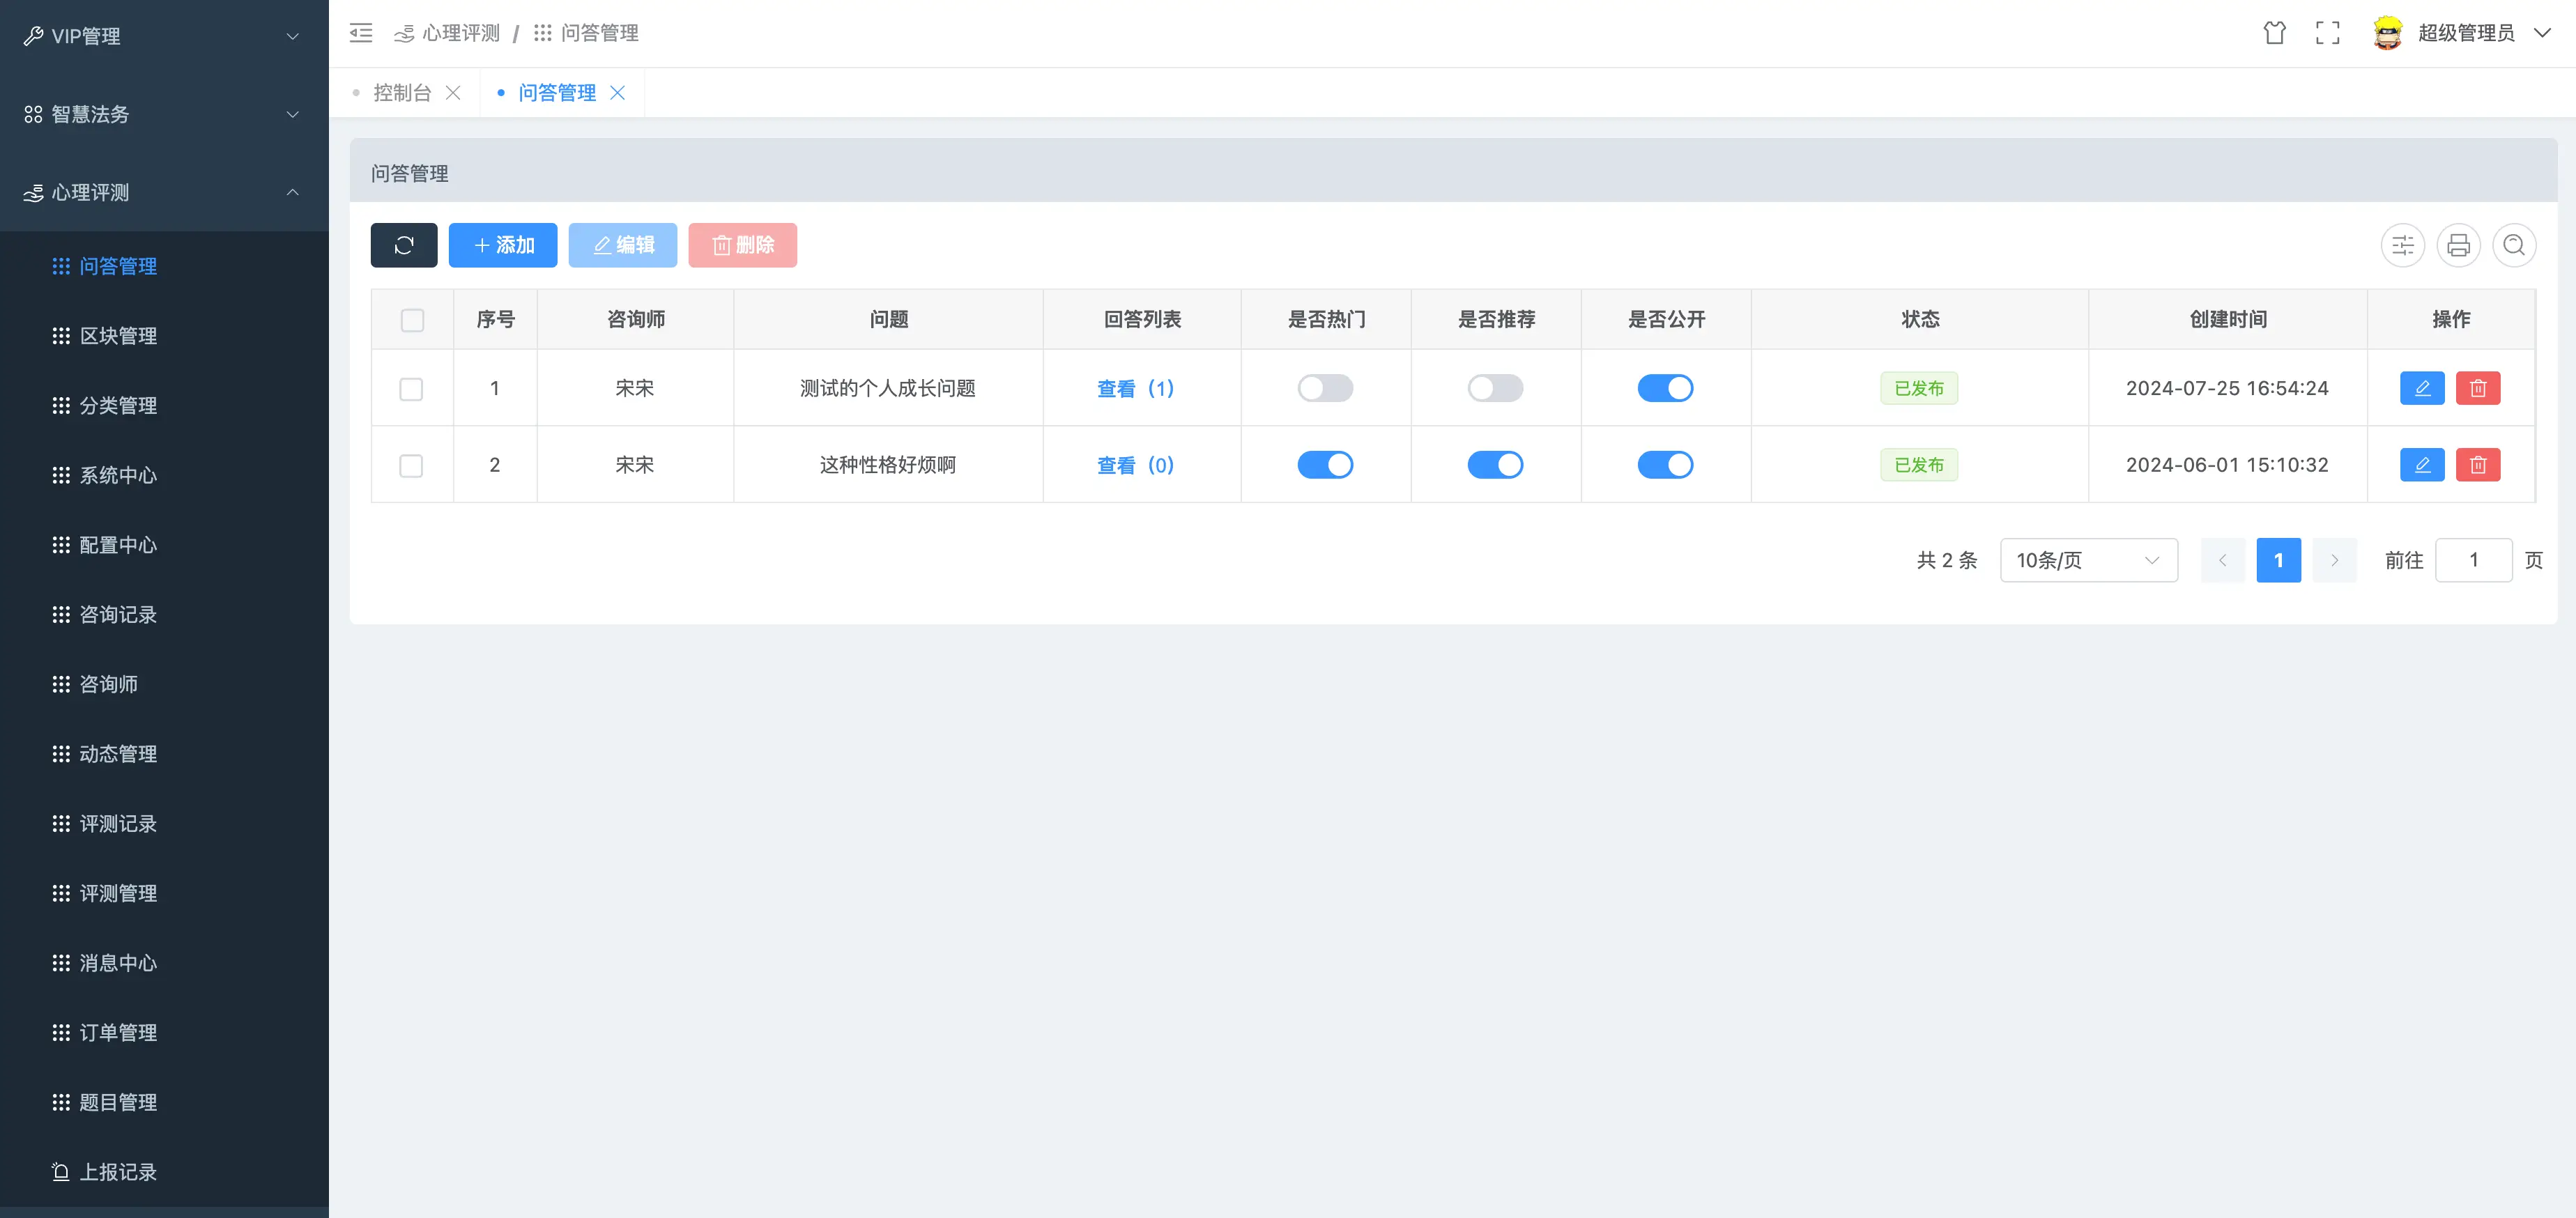The width and height of the screenshot is (2576, 1218).
Task: Disable 是否公开 for 测试的个人成长问题
Action: (1665, 388)
